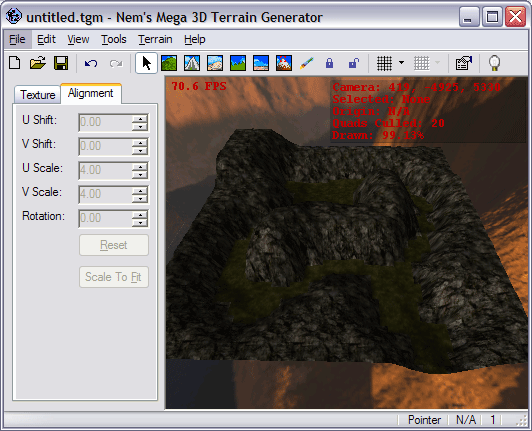Switch to the Texture tab
This screenshot has height=431, width=532.
click(37, 95)
